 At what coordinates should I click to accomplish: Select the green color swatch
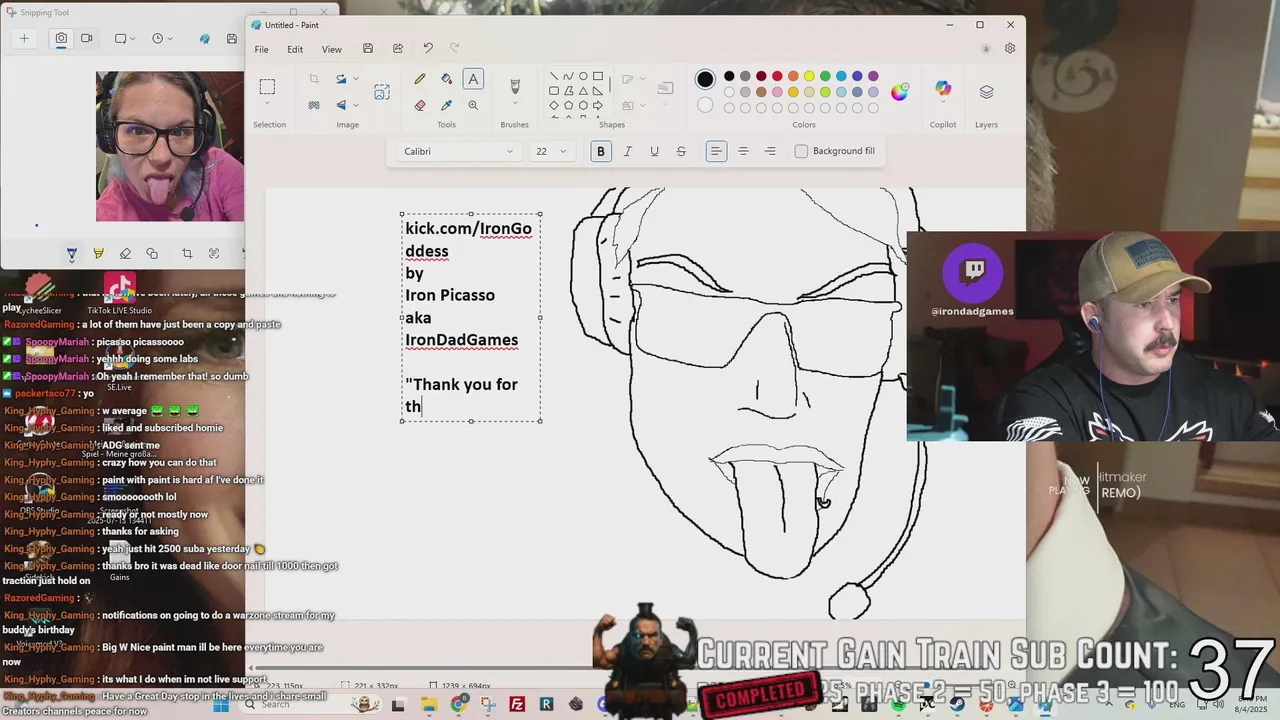[x=825, y=76]
